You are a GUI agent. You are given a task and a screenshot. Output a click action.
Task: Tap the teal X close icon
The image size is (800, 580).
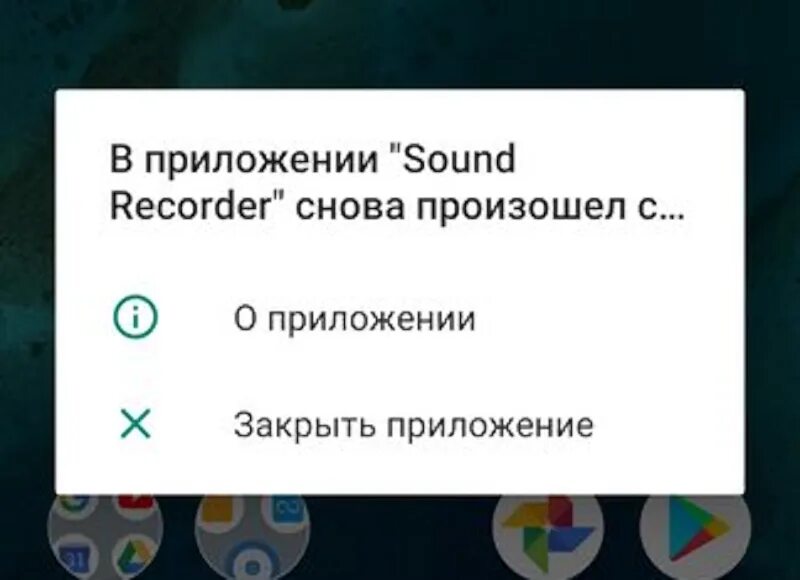coord(135,424)
